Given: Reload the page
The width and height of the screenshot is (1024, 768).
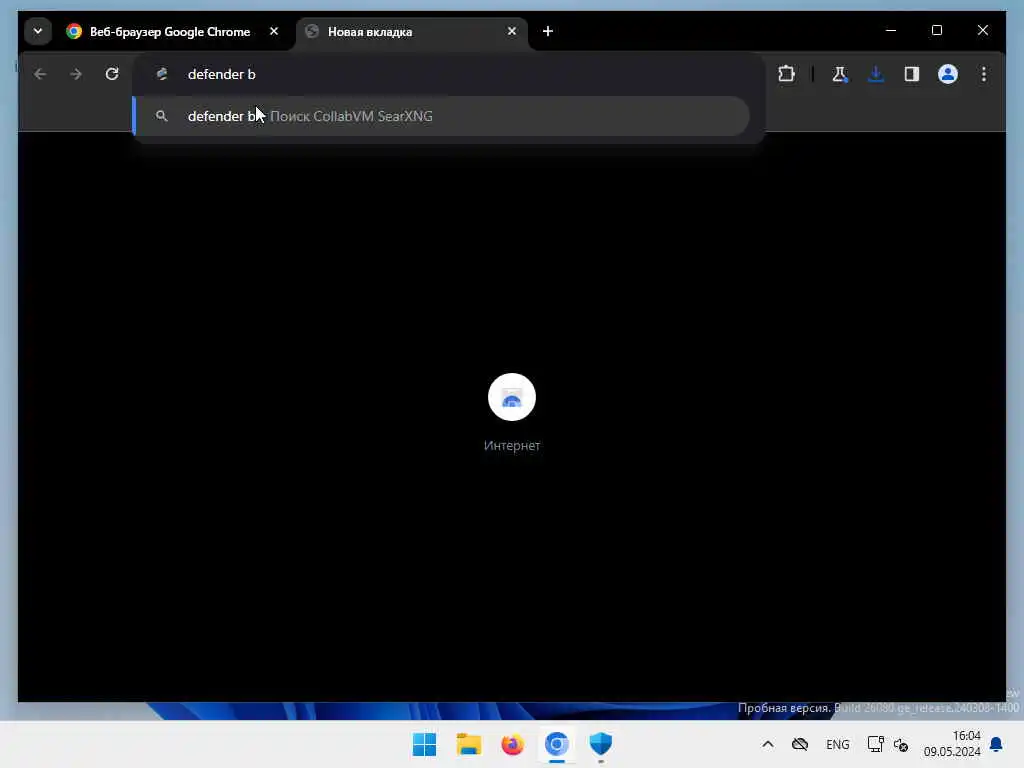Looking at the screenshot, I should 112,74.
